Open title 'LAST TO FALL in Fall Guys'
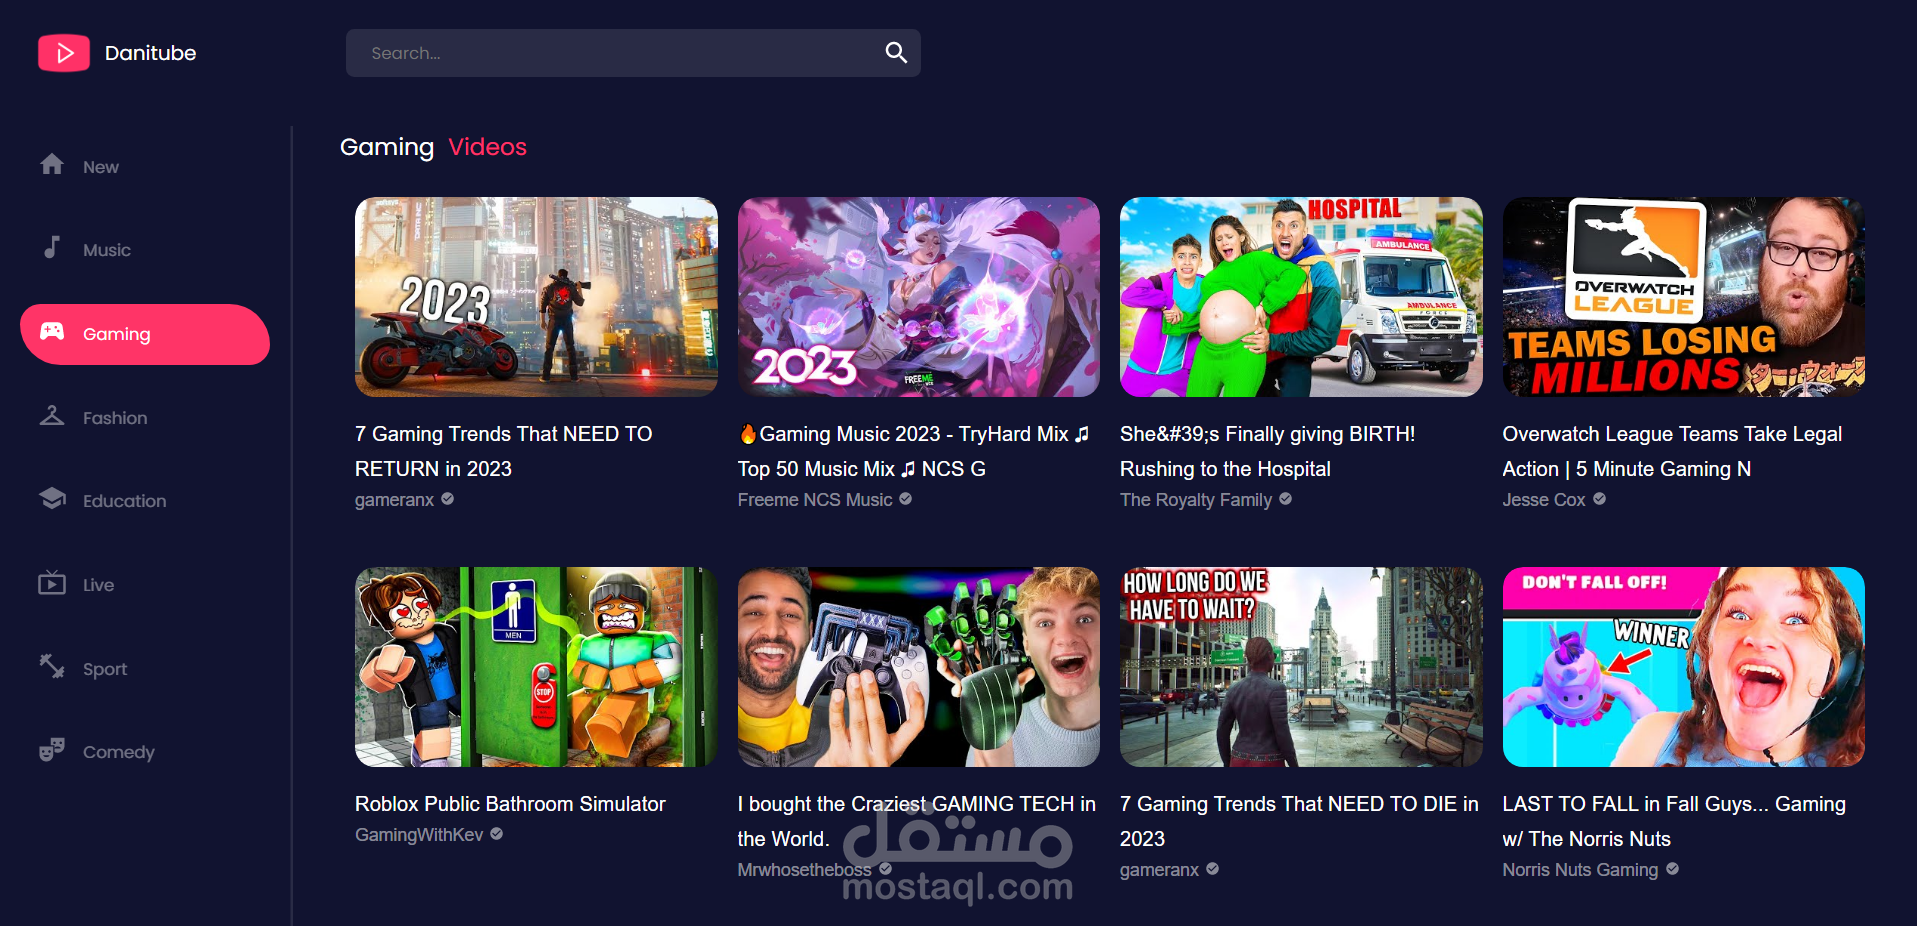Viewport: 1917px width, 926px height. pyautogui.click(x=1674, y=821)
